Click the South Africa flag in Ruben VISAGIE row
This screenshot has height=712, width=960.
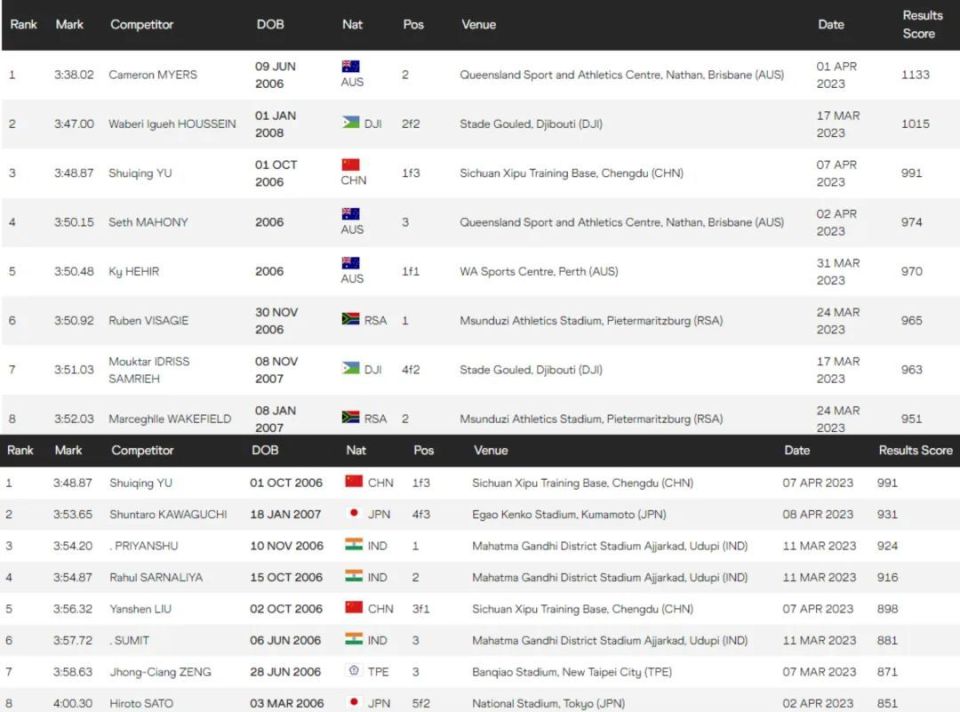coord(351,319)
